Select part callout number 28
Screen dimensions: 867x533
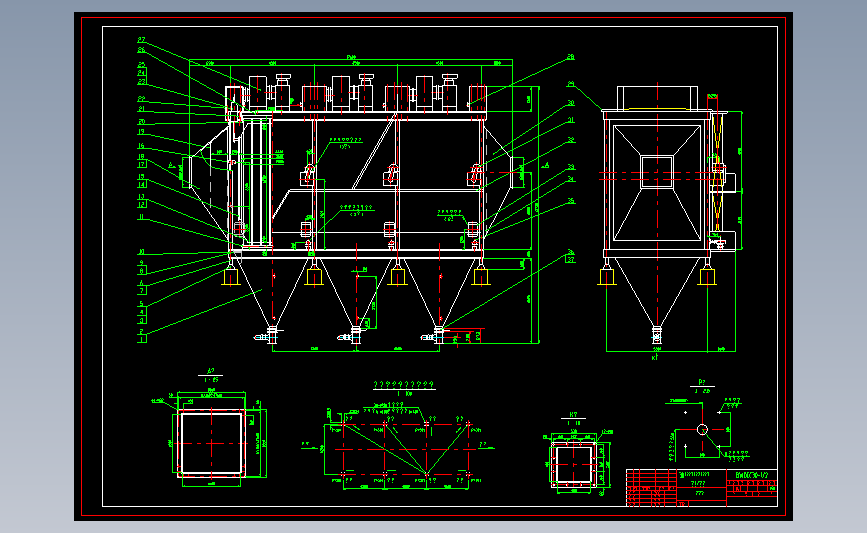coord(571,57)
